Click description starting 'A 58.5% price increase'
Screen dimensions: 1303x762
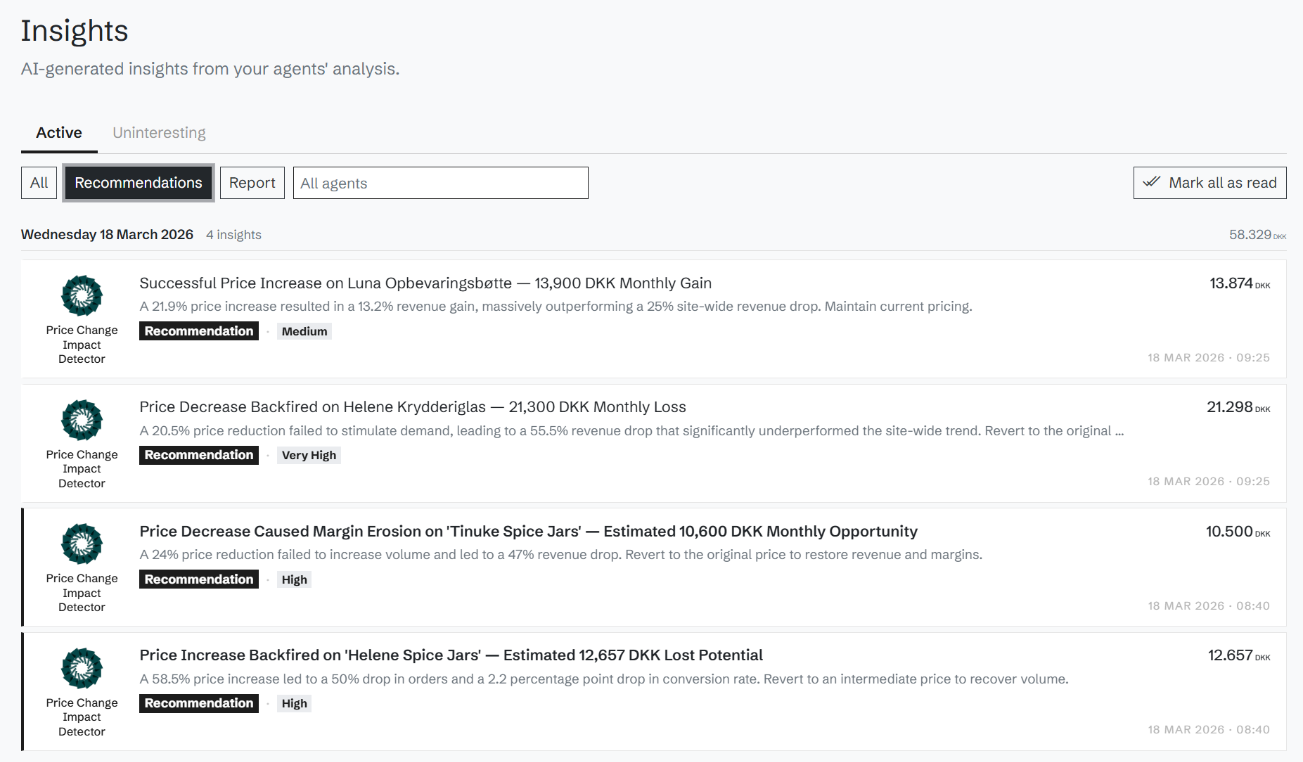(604, 679)
